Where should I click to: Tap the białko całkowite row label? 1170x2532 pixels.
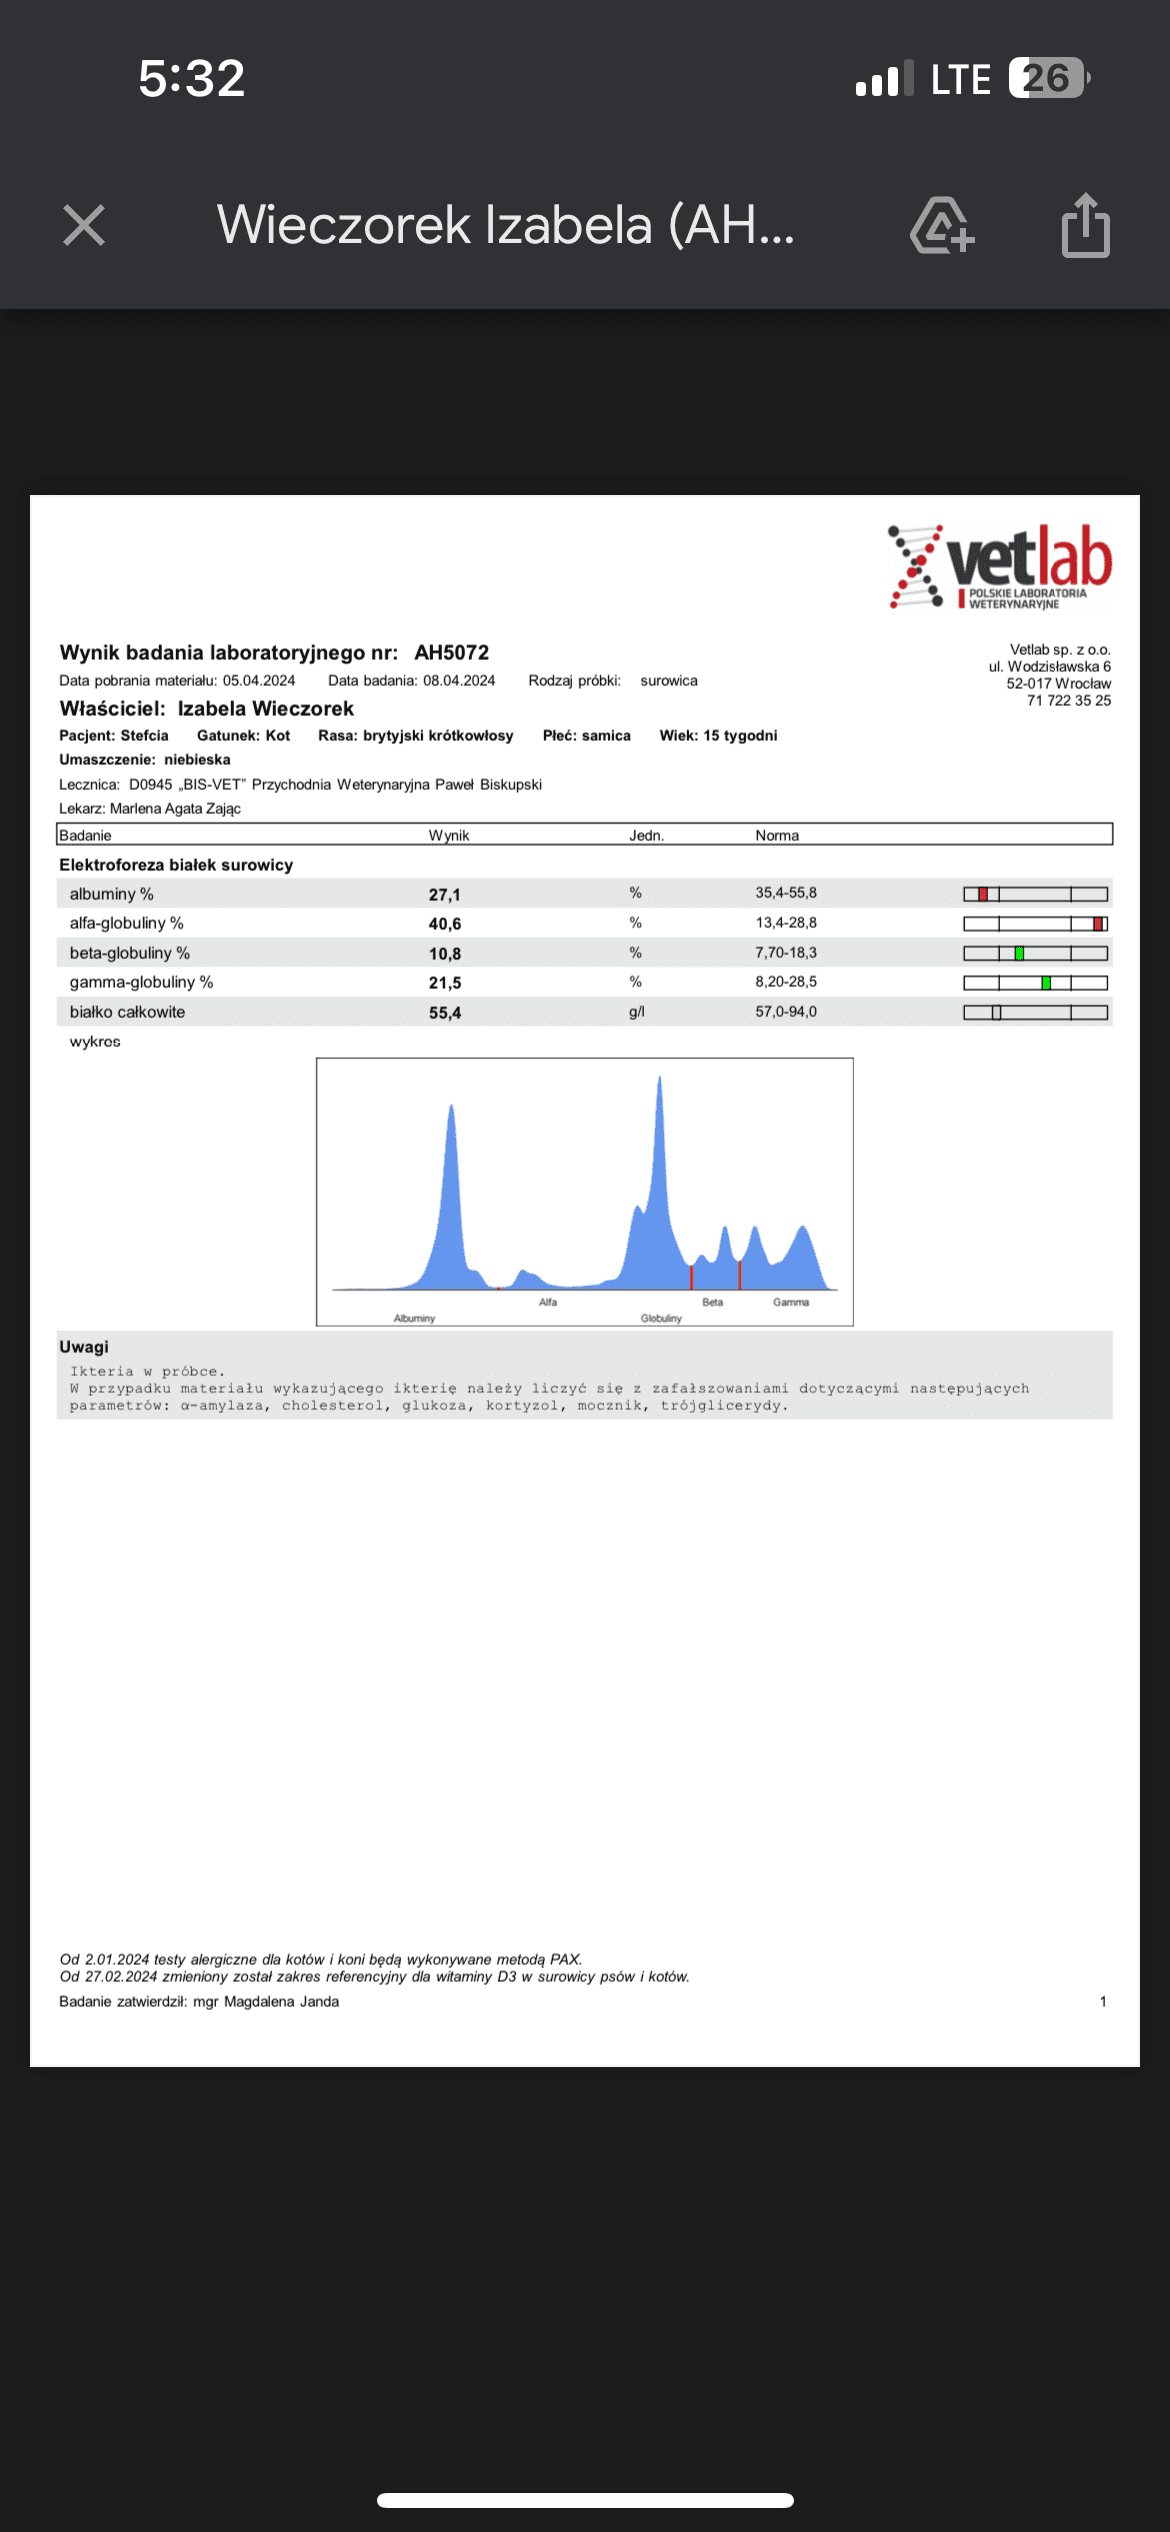coord(127,1012)
